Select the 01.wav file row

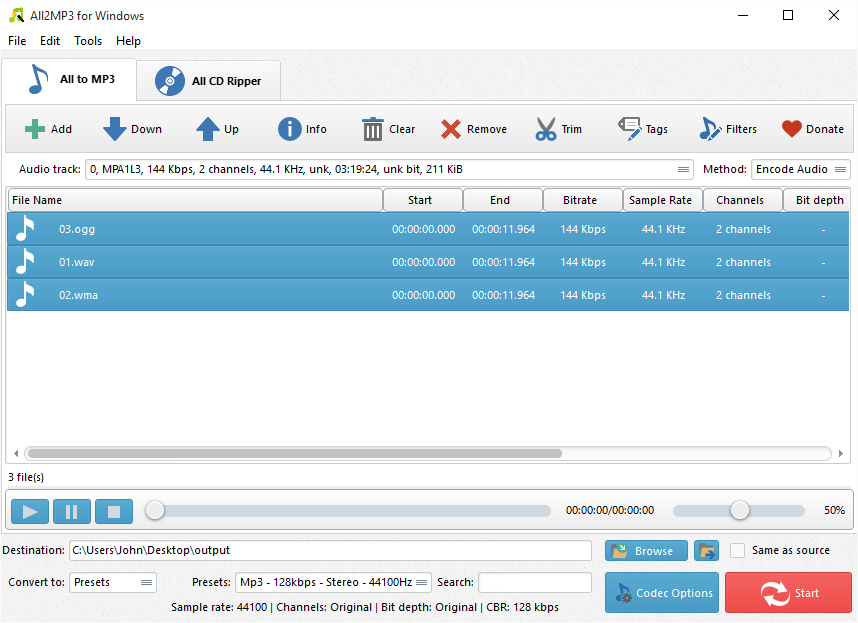(428, 261)
